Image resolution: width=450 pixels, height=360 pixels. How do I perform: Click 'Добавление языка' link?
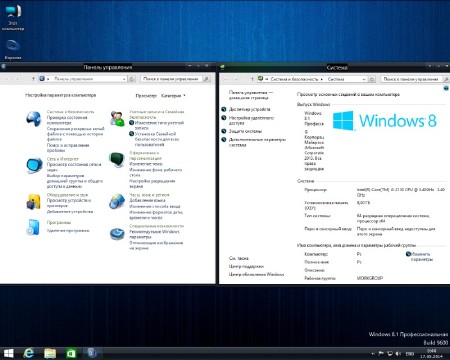147,200
